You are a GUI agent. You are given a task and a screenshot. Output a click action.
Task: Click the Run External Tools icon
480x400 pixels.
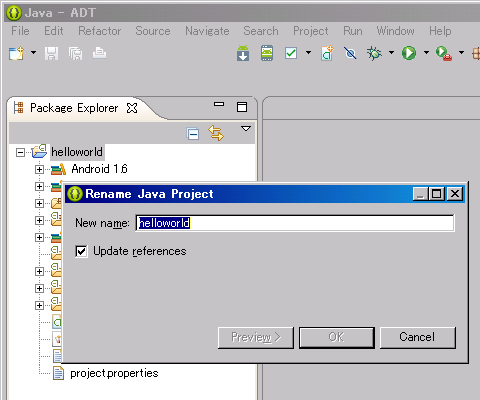pyautogui.click(x=444, y=53)
